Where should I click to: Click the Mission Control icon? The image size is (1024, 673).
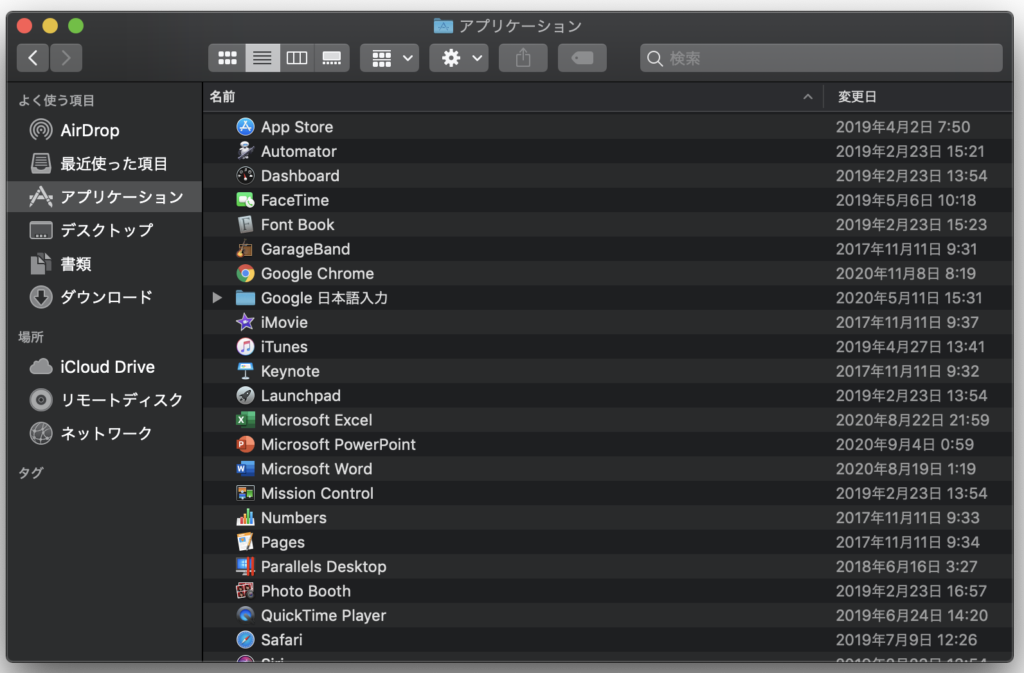point(245,493)
